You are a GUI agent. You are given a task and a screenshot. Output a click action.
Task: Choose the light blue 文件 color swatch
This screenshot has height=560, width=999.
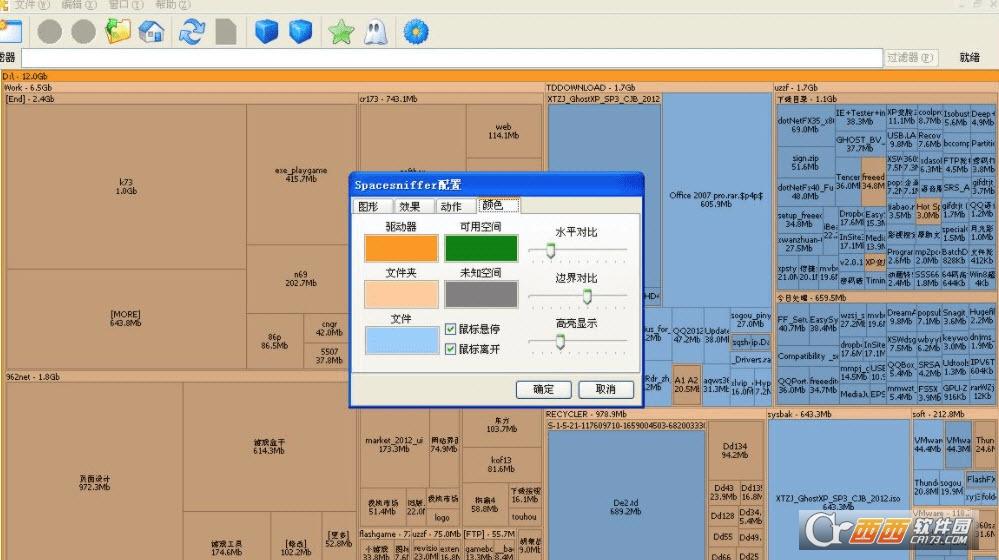click(x=401, y=340)
